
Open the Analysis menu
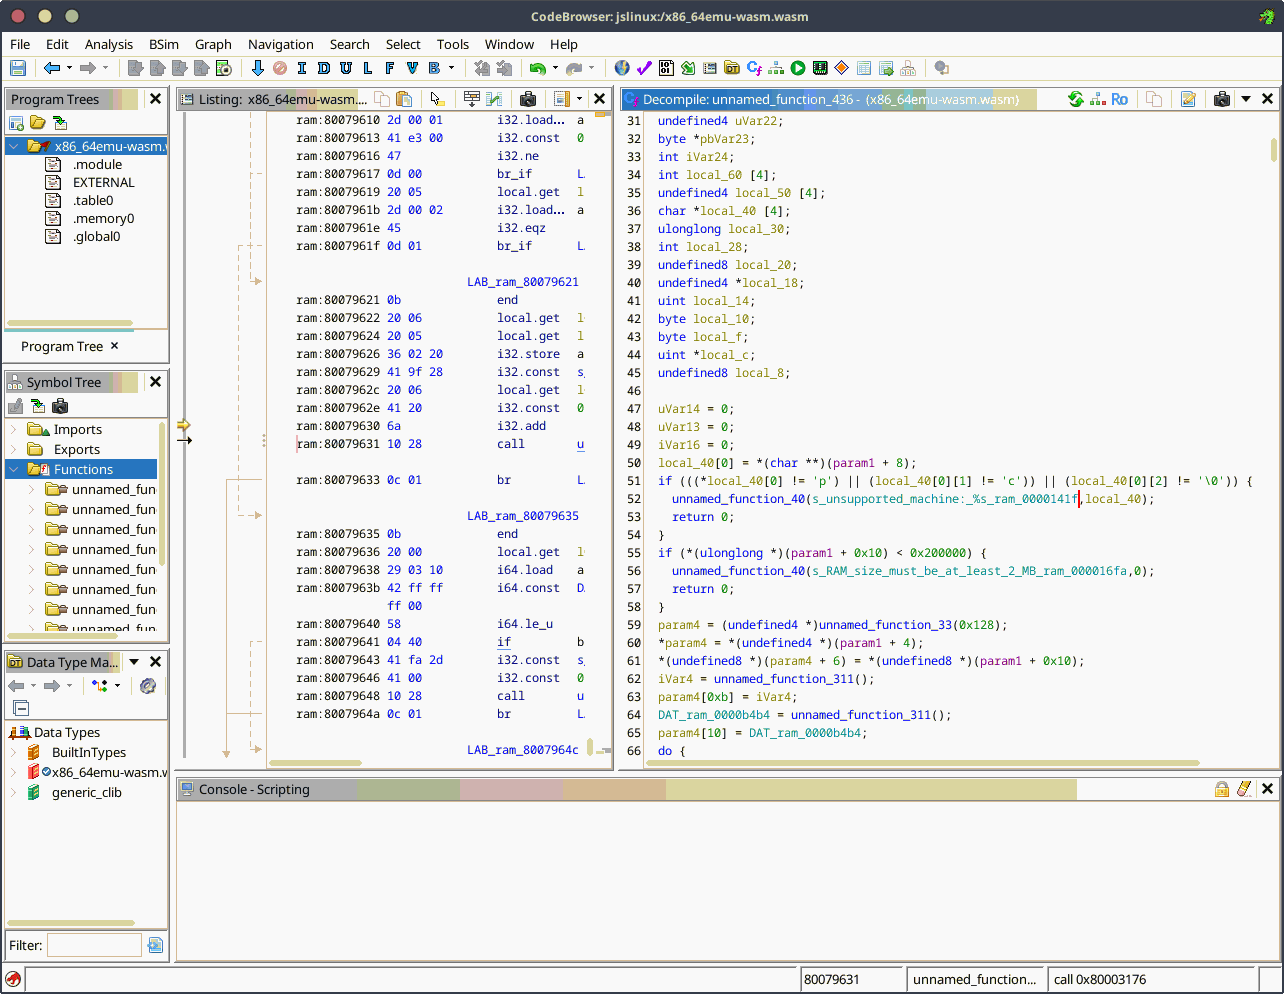coord(108,44)
